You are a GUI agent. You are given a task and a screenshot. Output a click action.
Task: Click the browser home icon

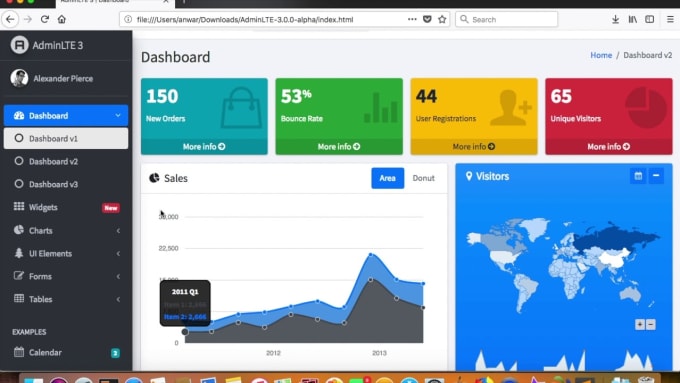tap(62, 19)
